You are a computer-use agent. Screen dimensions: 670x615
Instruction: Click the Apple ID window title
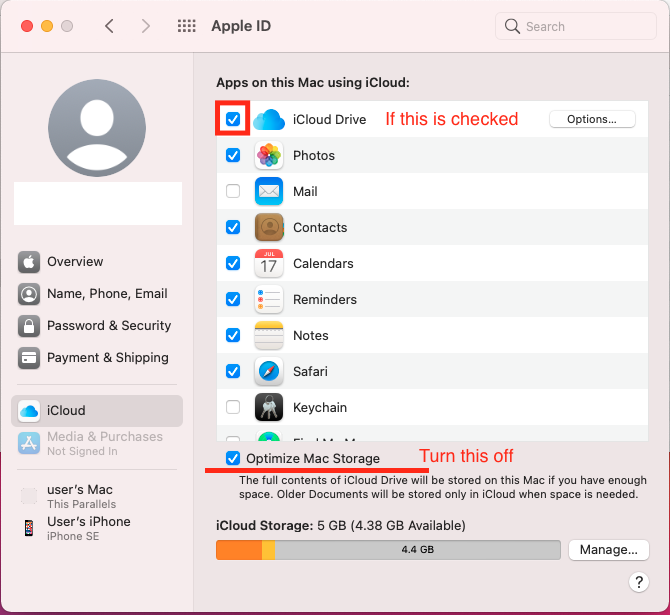pos(241,26)
